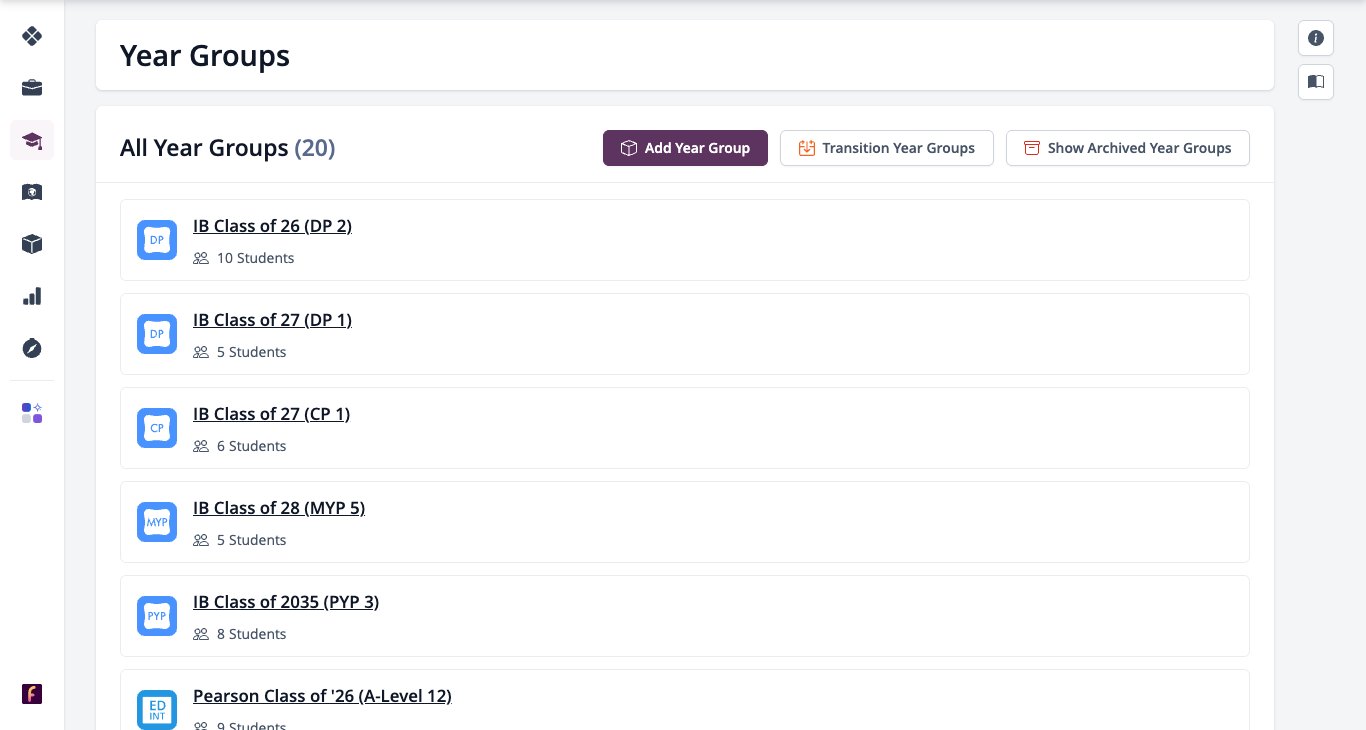
Task: Click the DP badge for IB Class of 27 (DP 1)
Action: point(157,334)
